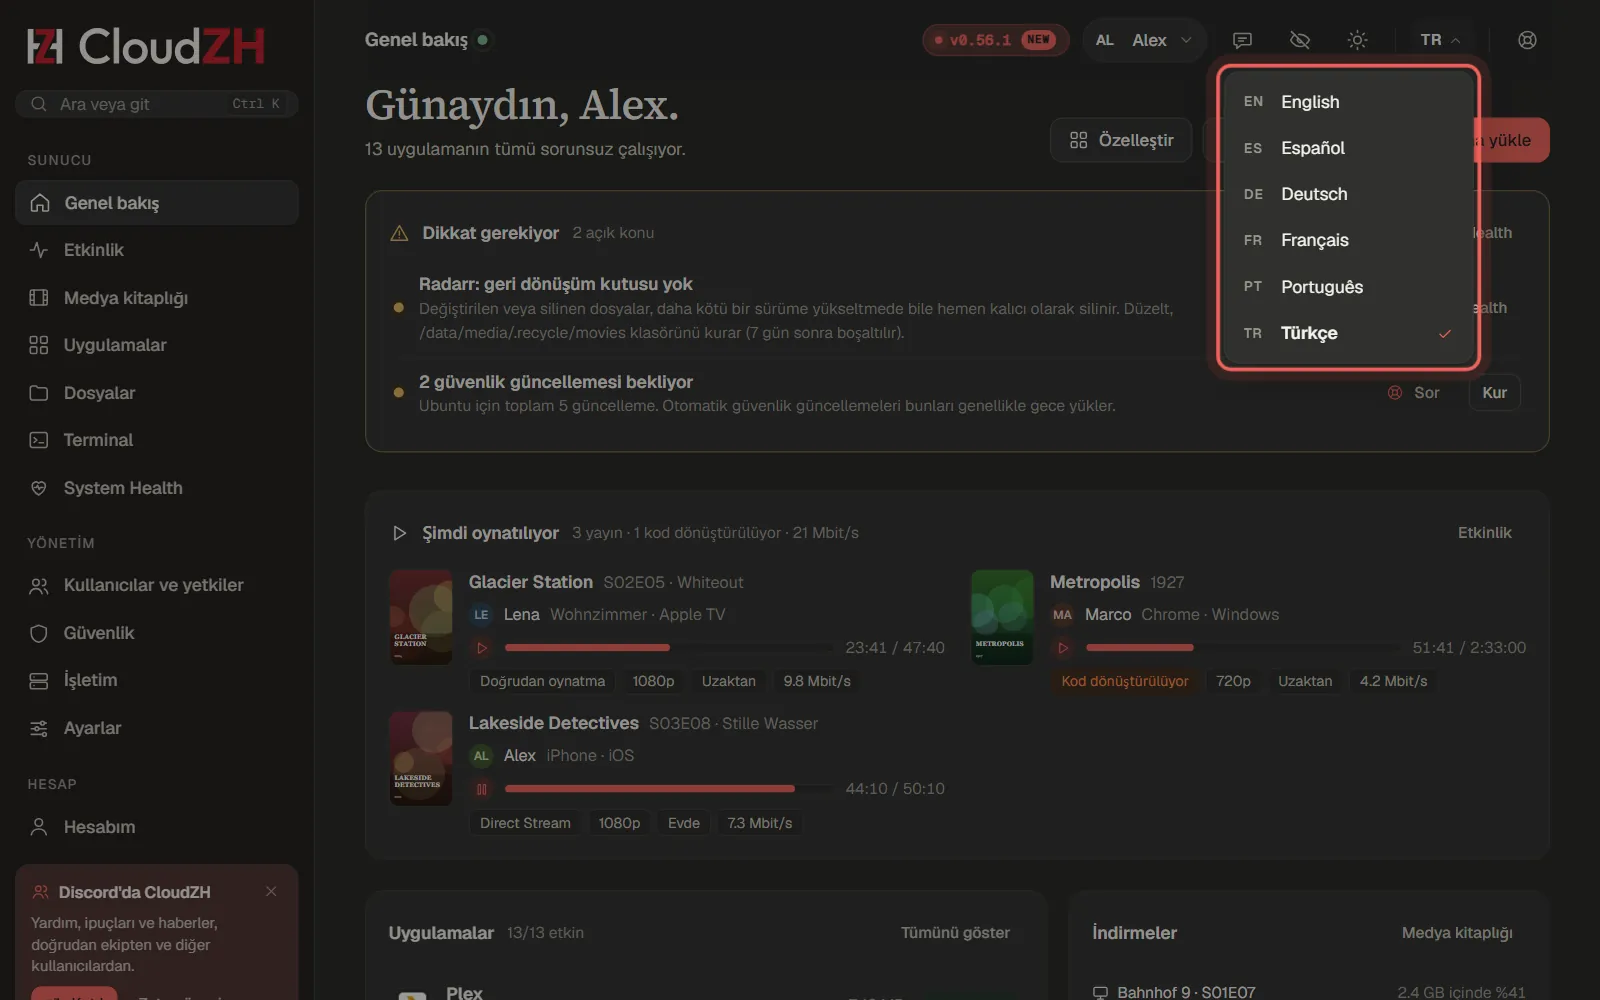Open Medya kitaplığı in sidebar
Image resolution: width=1600 pixels, height=1000 pixels.
point(157,298)
